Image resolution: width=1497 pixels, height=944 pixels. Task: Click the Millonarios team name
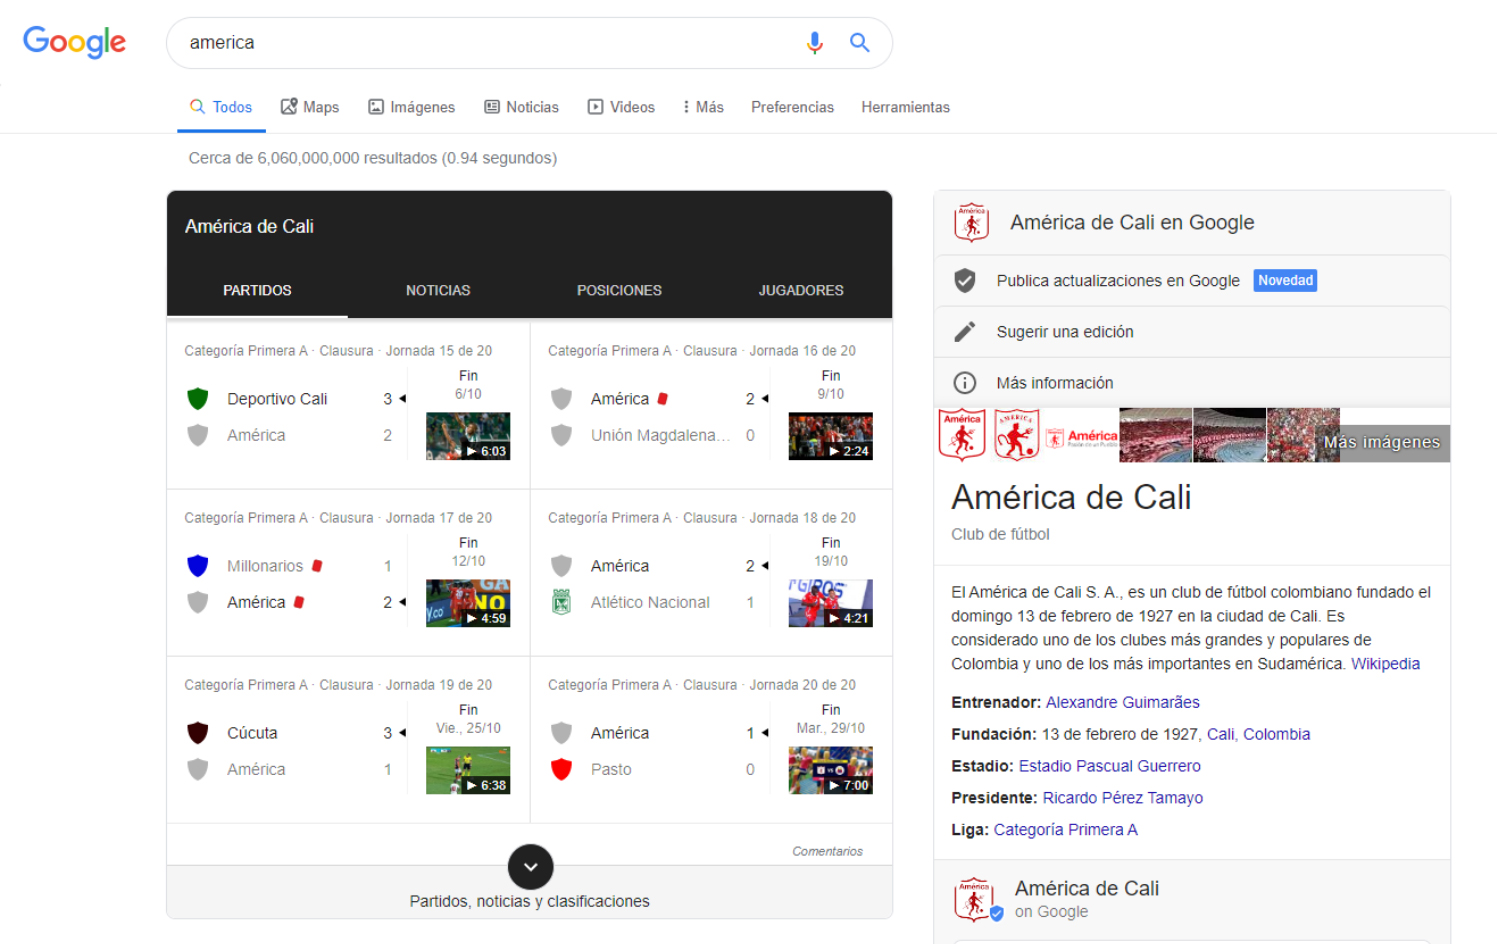[x=265, y=566]
